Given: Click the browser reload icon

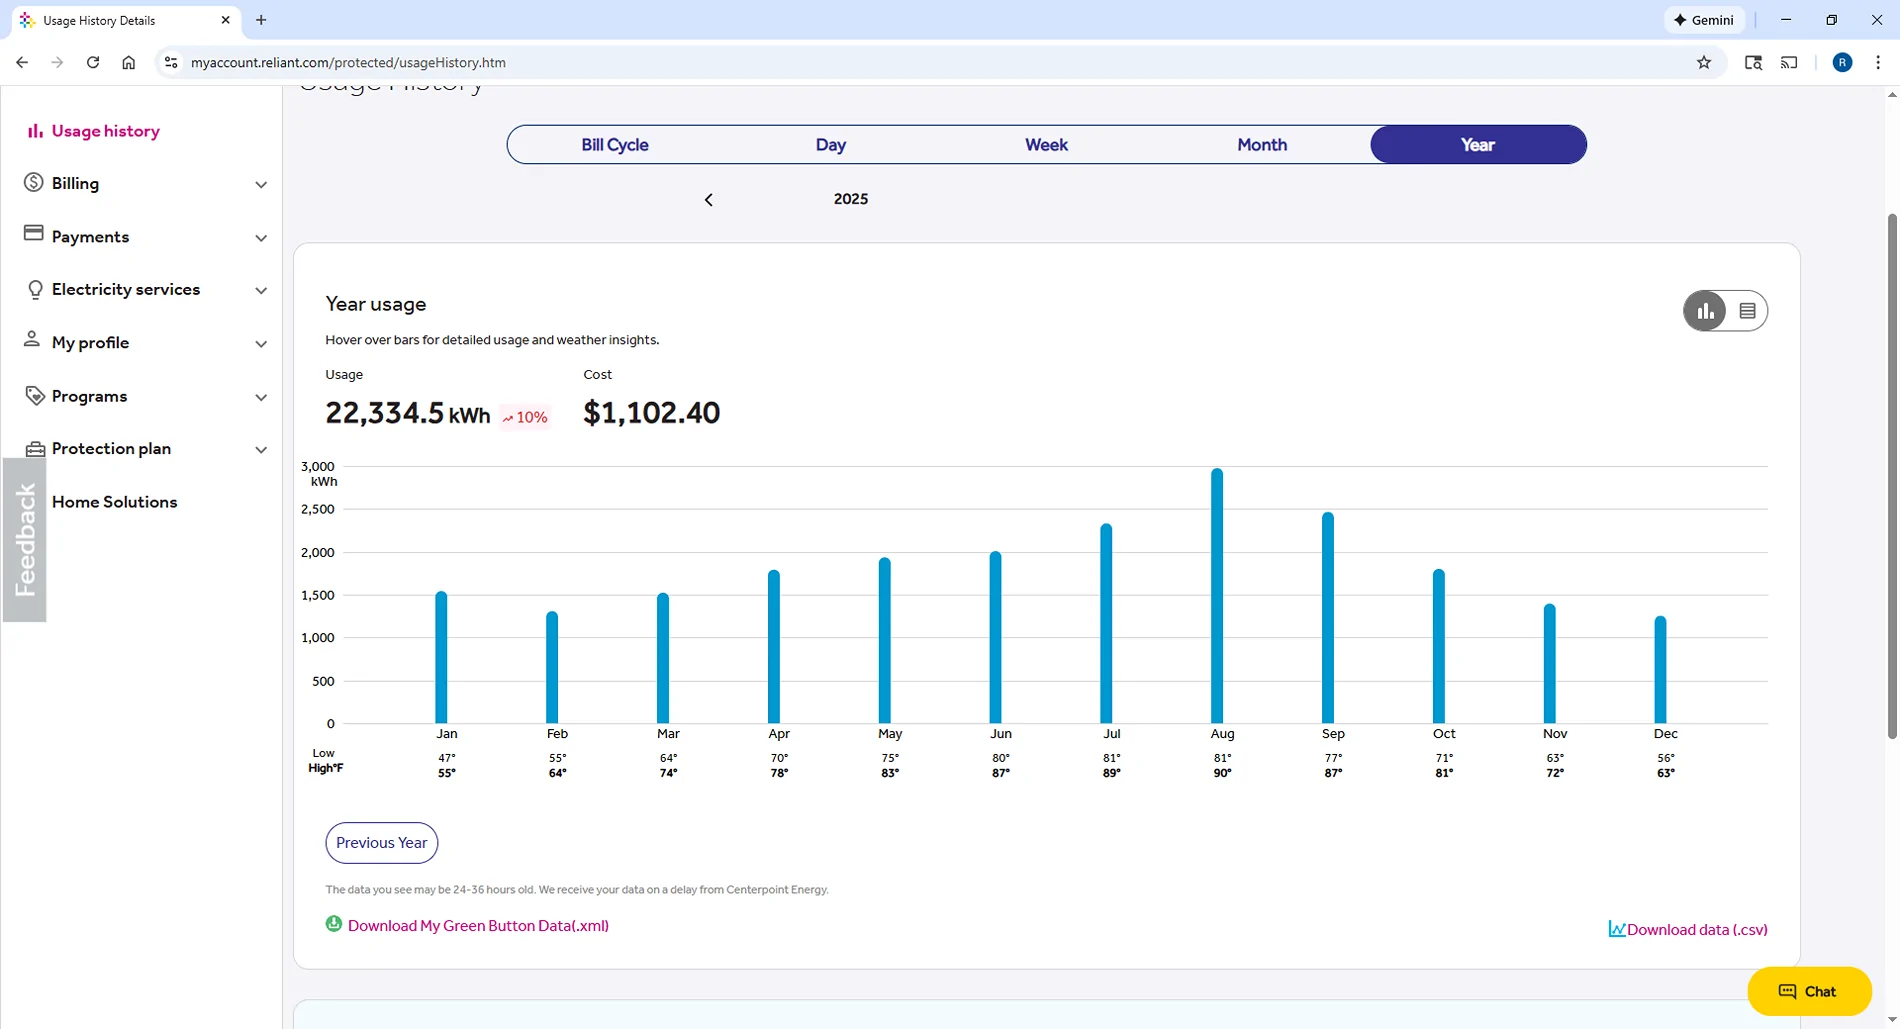Looking at the screenshot, I should [x=93, y=62].
